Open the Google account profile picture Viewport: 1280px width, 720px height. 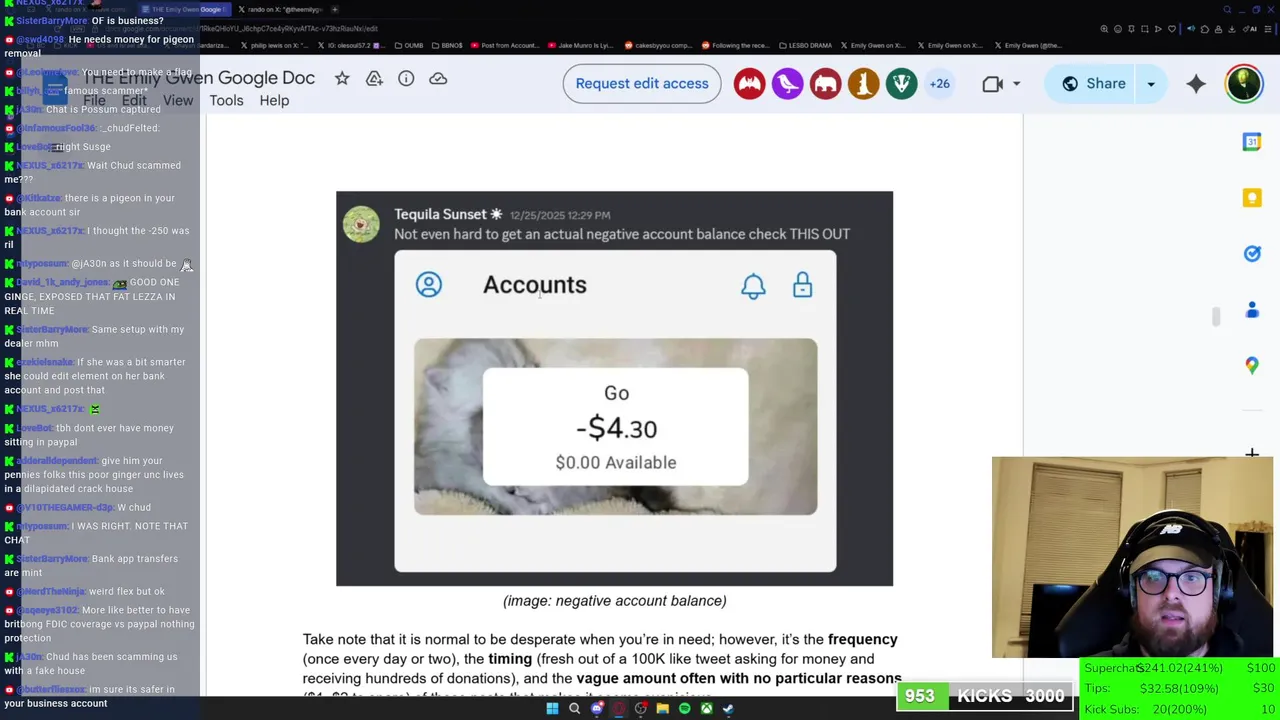1244,84
